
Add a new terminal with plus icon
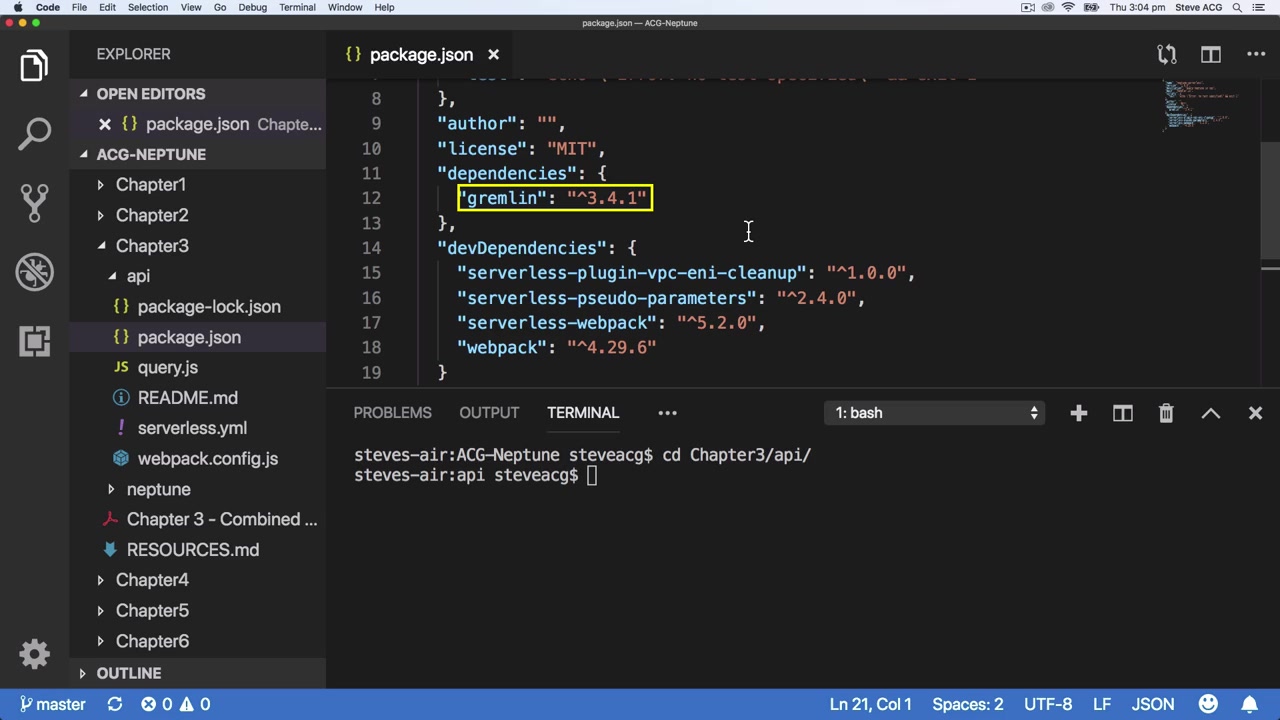(x=1078, y=413)
